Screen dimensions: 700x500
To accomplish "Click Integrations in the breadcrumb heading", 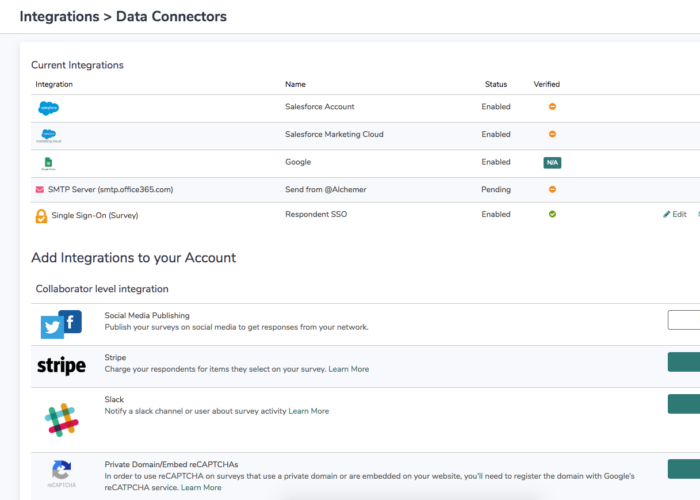I will [x=59, y=17].
